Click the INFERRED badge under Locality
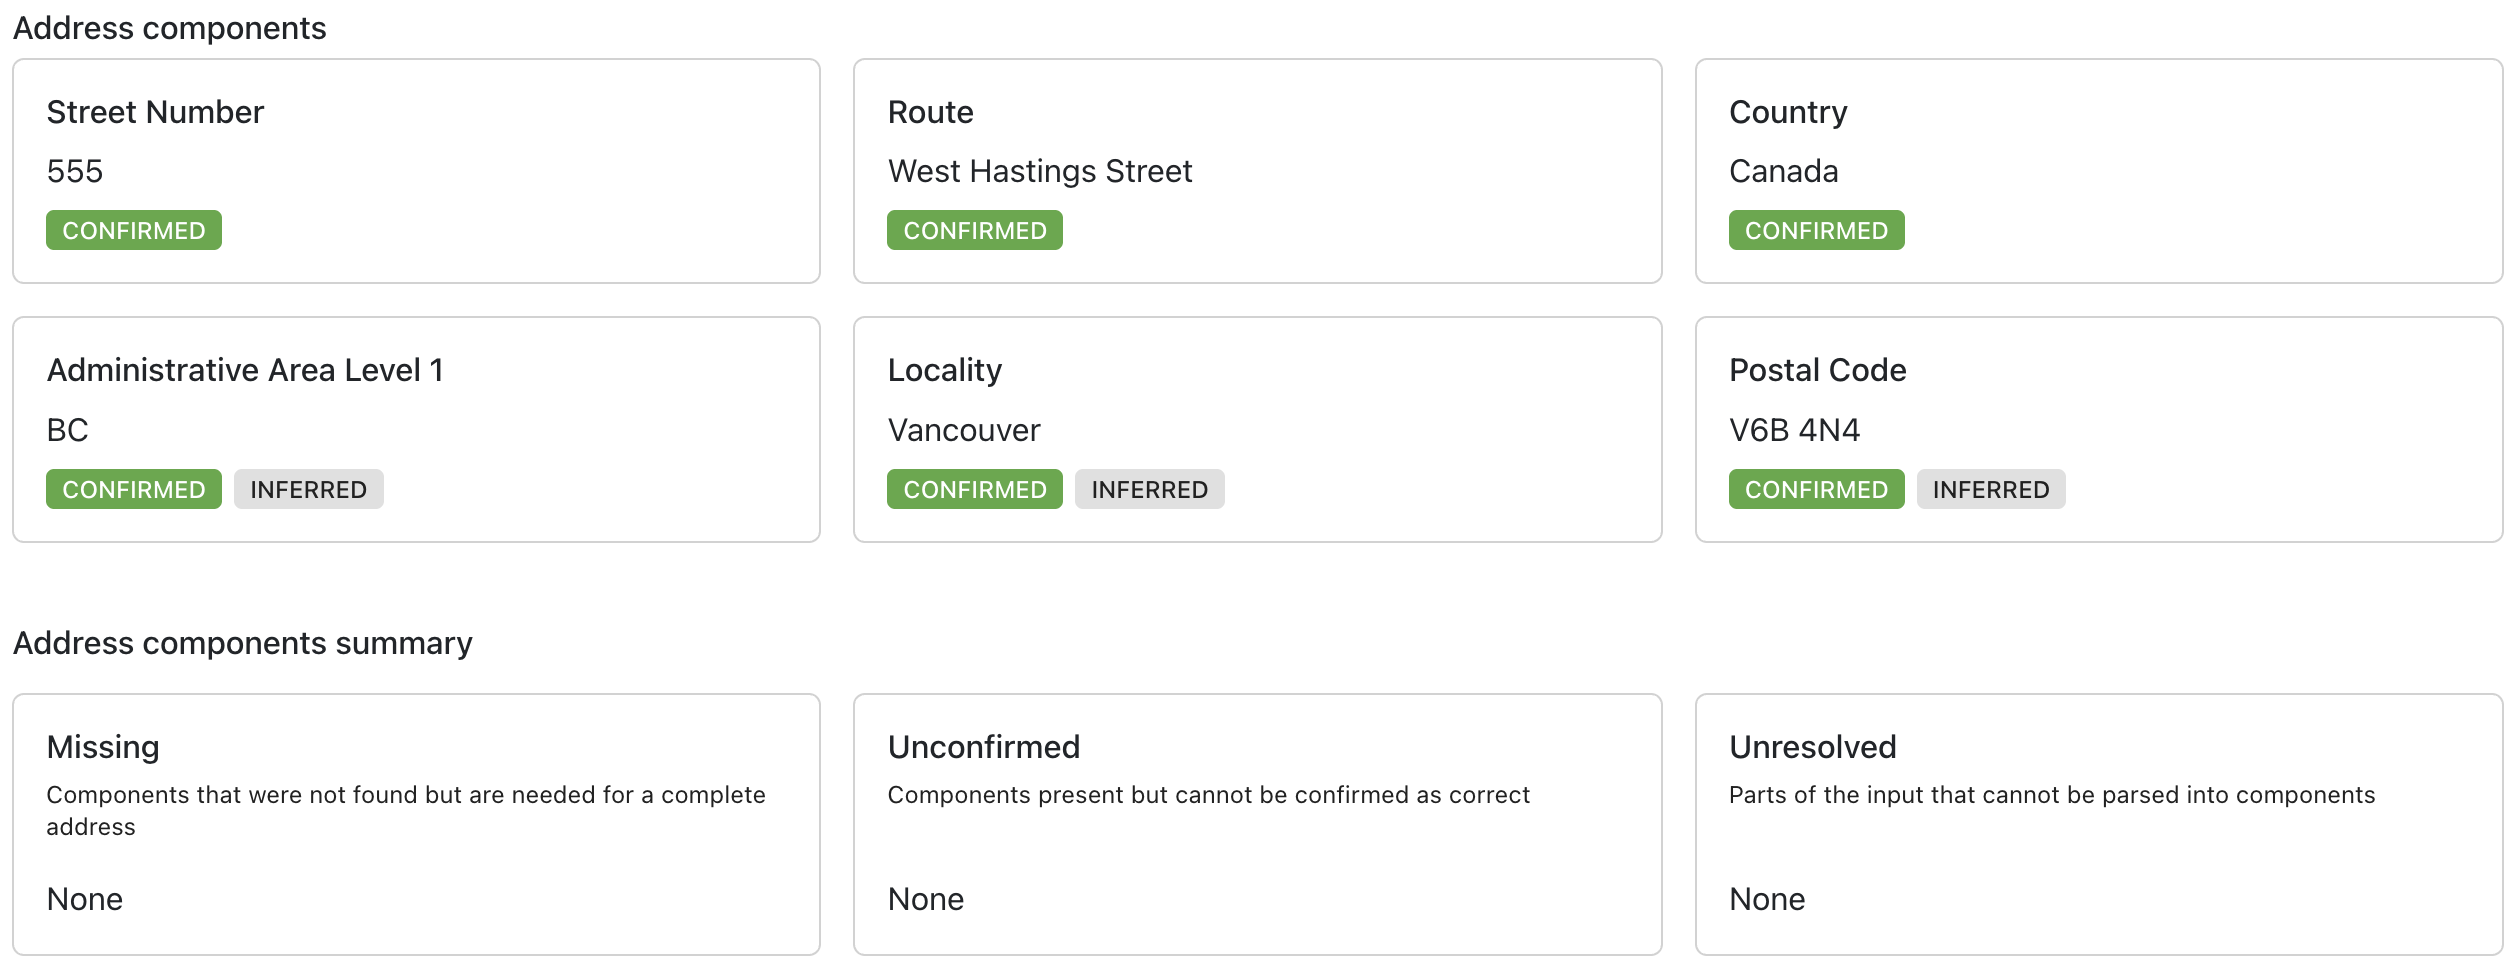 pyautogui.click(x=1149, y=489)
